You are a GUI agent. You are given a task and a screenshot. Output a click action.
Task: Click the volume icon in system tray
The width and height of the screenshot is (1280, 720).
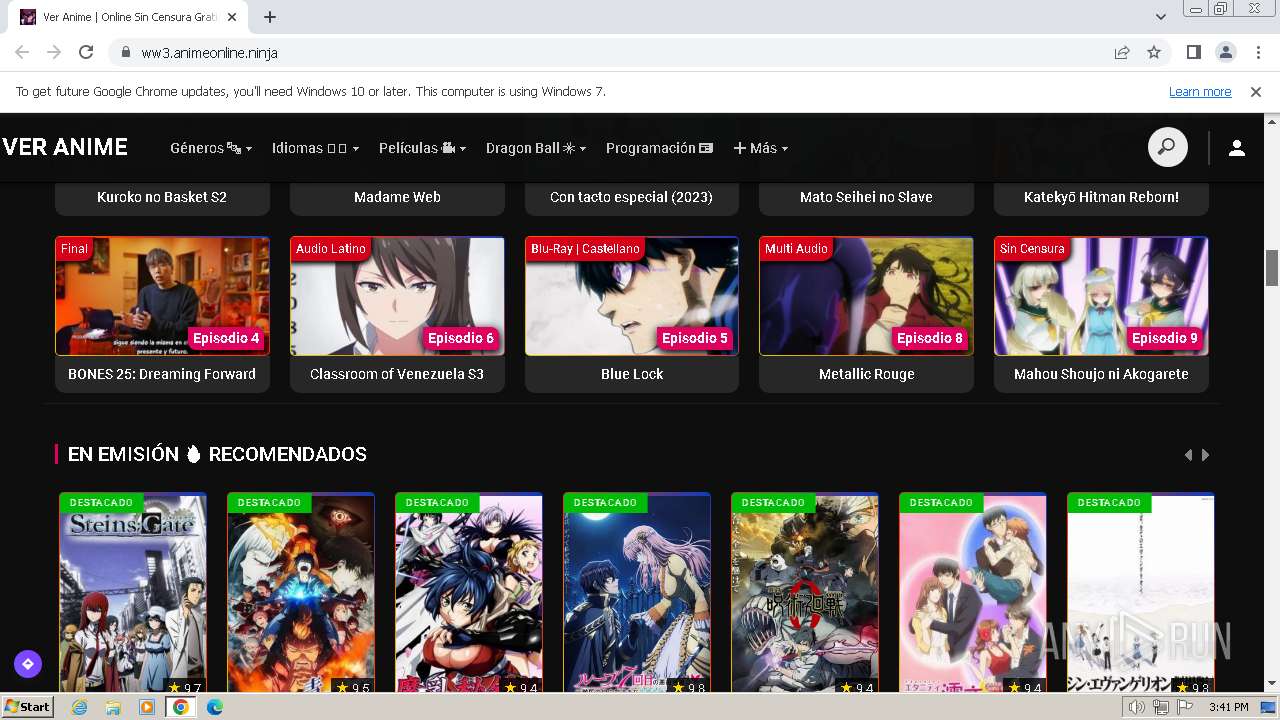click(x=1137, y=707)
